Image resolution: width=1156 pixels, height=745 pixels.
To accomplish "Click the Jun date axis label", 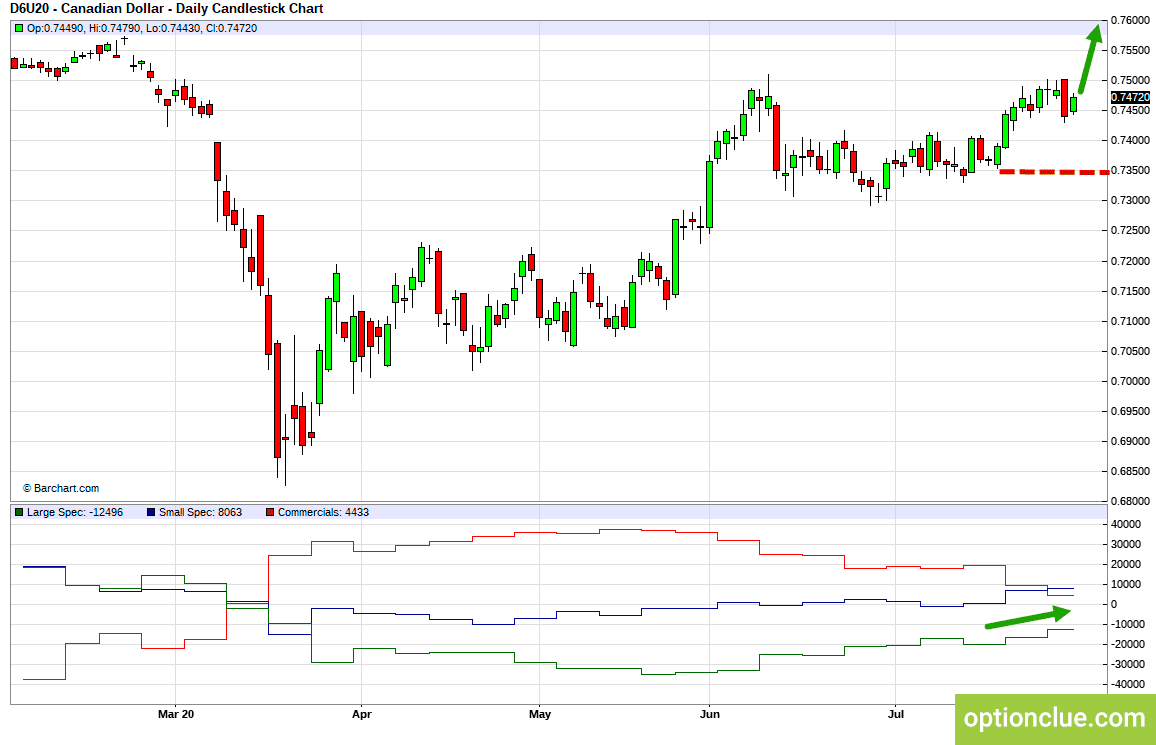I will [709, 714].
